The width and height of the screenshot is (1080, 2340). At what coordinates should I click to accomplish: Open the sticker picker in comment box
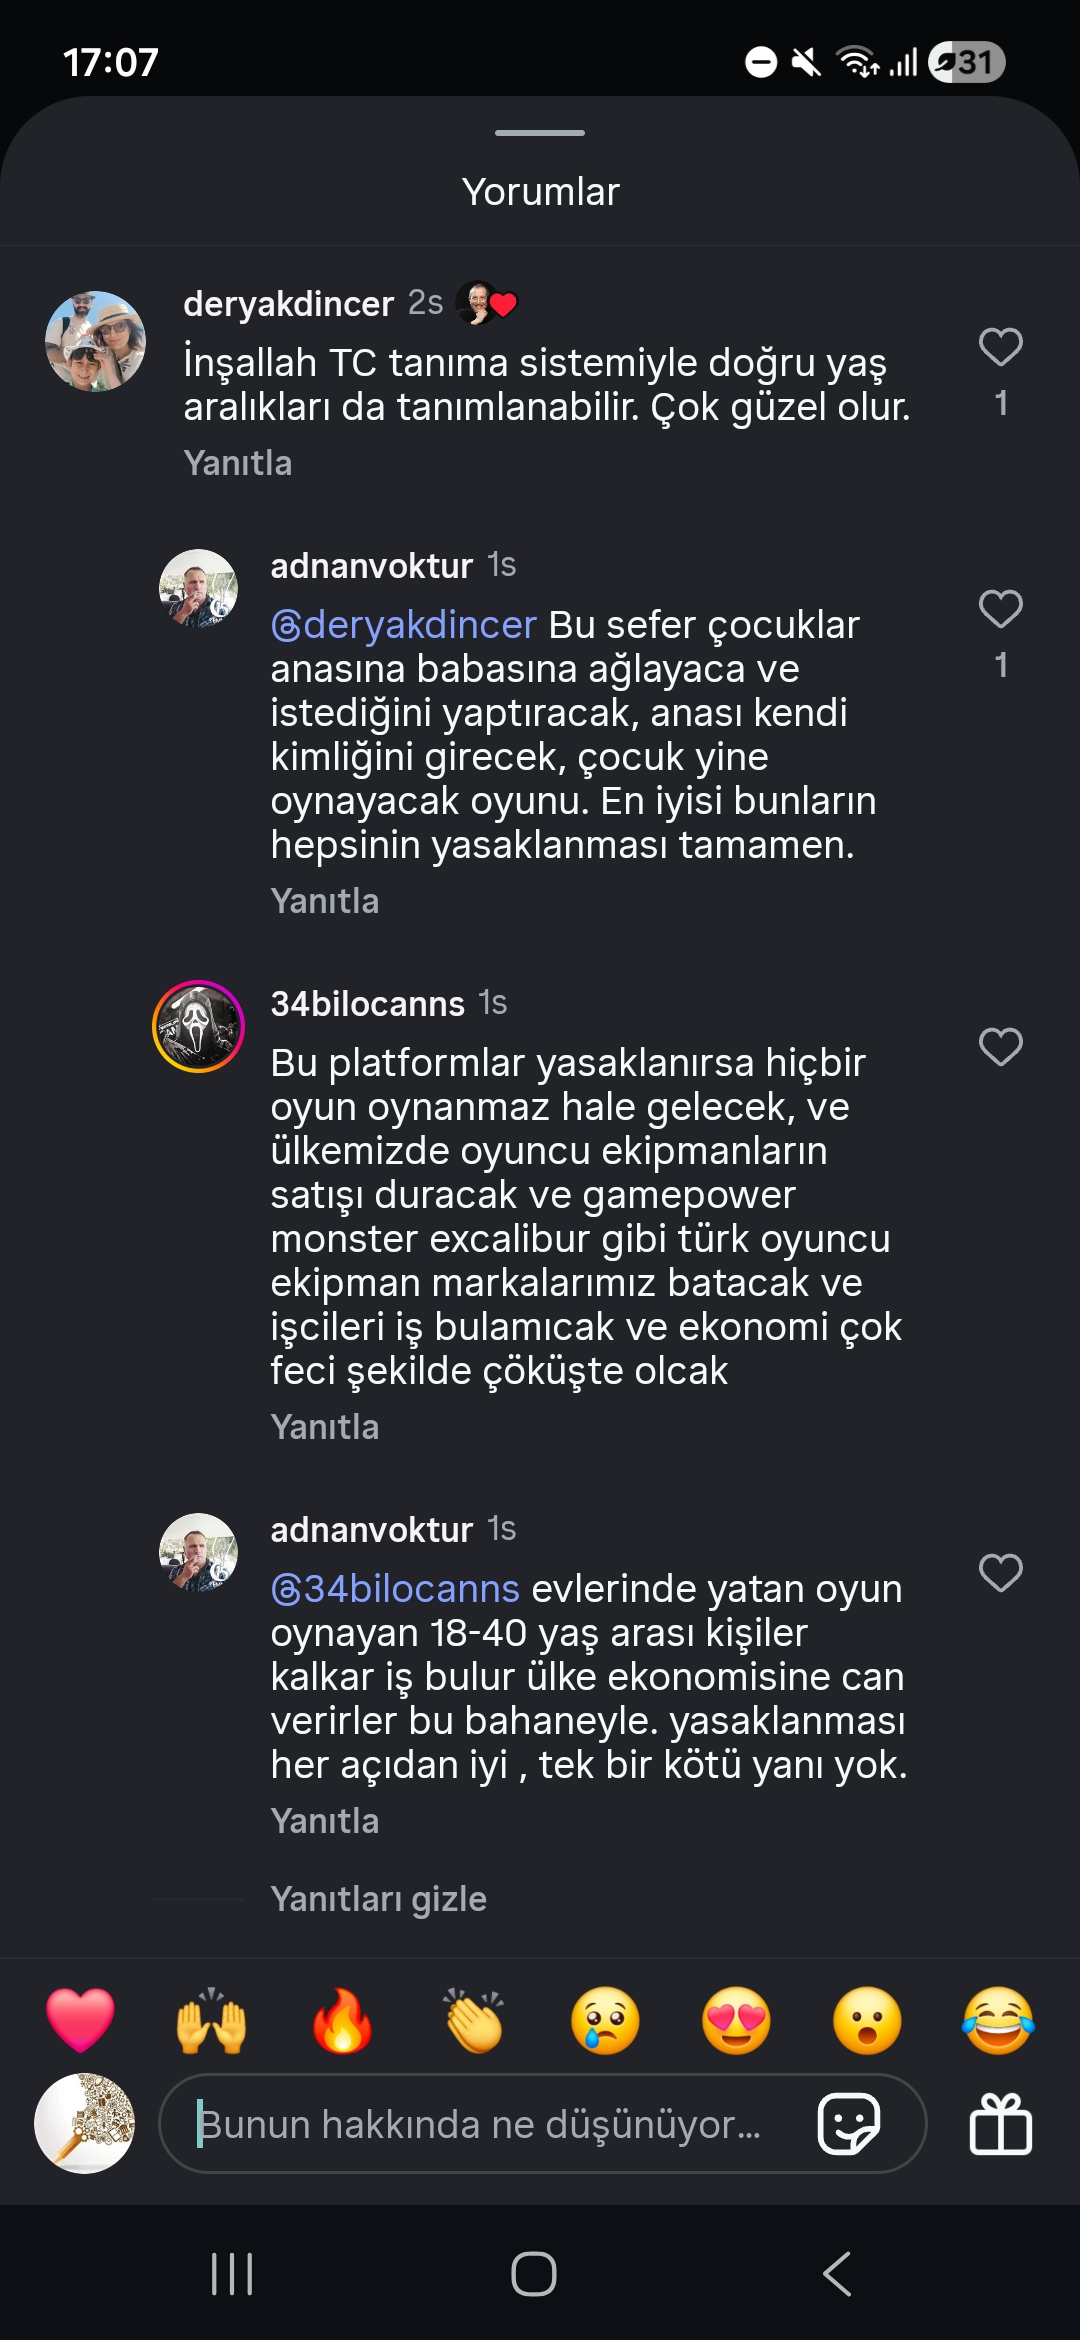click(x=849, y=2123)
